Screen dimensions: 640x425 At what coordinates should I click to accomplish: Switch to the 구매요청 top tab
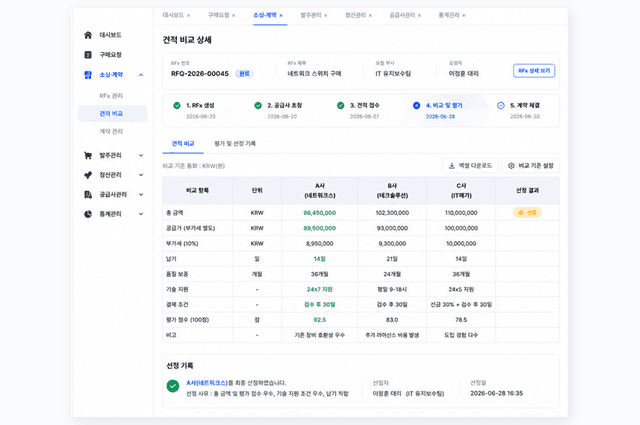pyautogui.click(x=218, y=15)
